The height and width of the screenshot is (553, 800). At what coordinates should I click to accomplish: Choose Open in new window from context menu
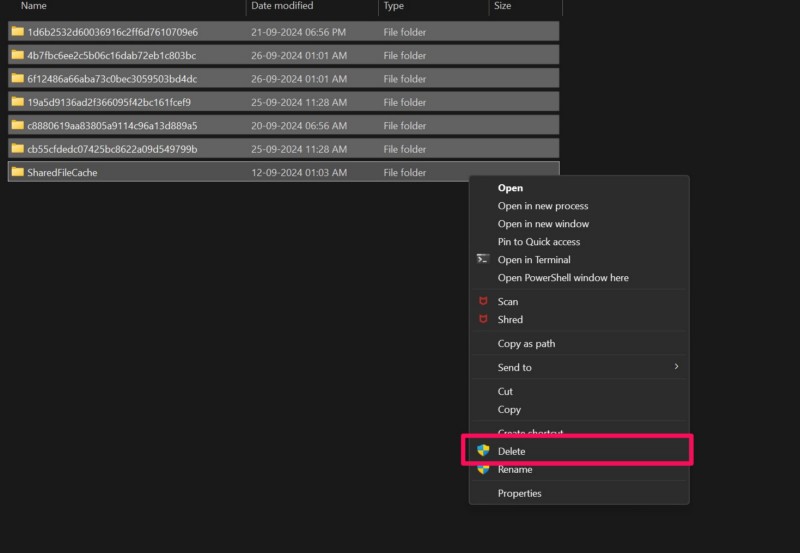(543, 224)
